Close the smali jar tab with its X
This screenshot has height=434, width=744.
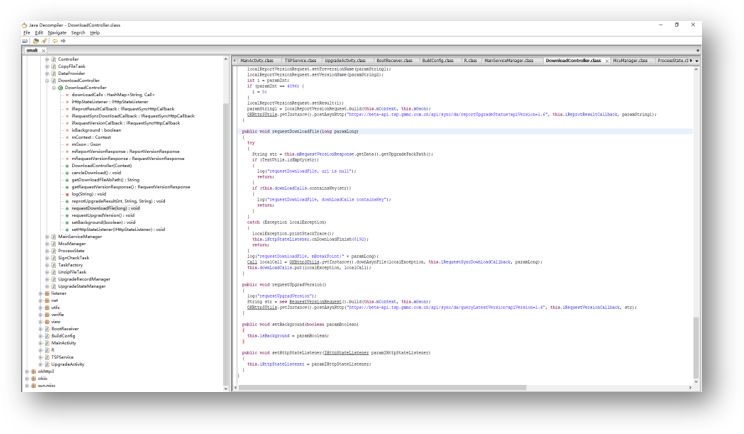tap(44, 50)
